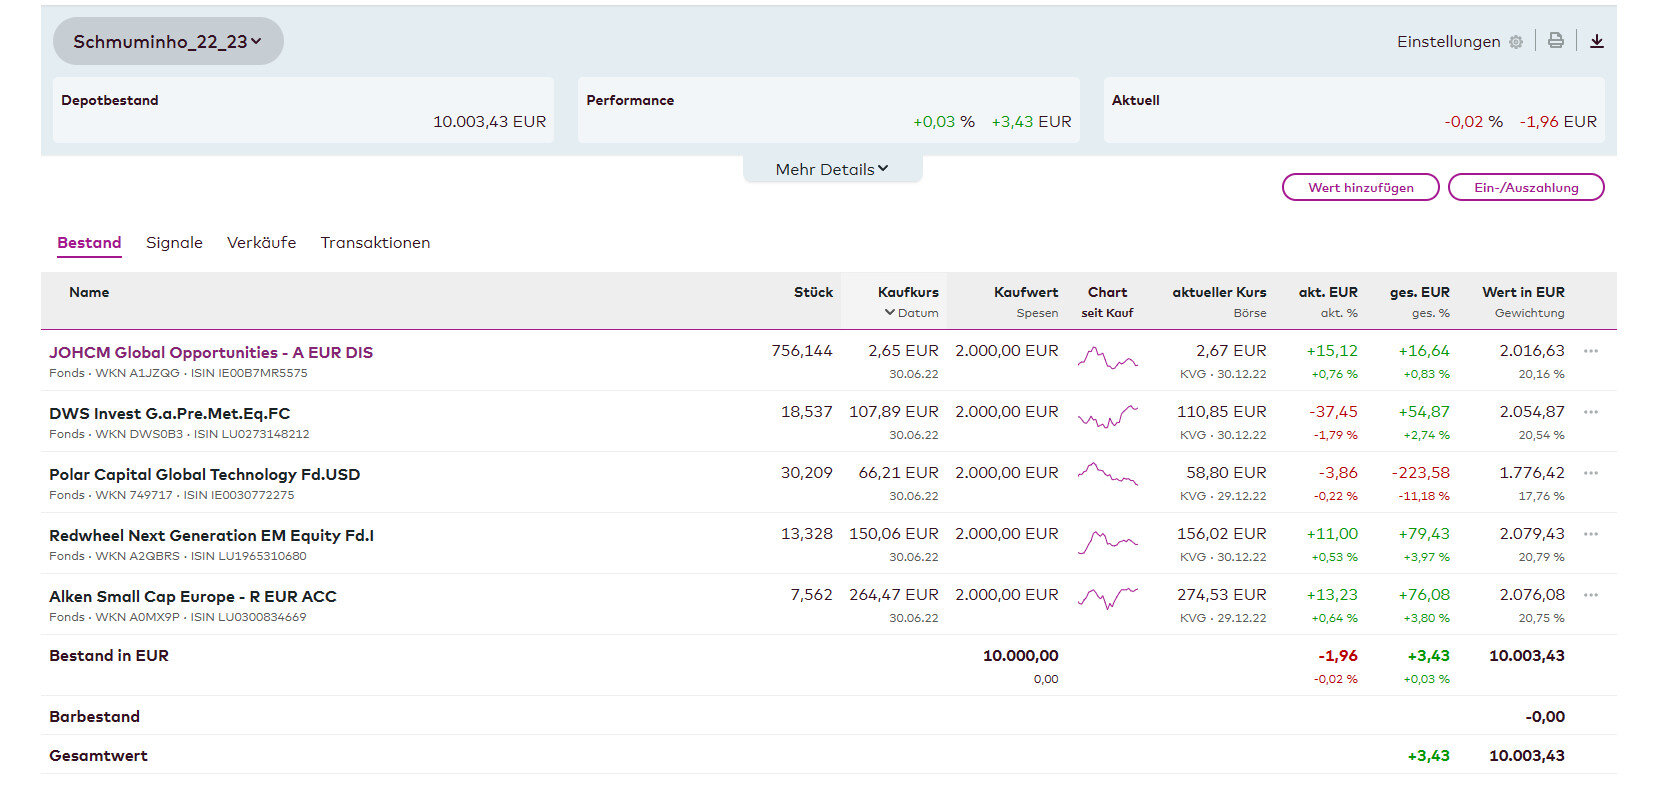
Task: Click the Ein-/Auszahlung button
Action: 1525,187
